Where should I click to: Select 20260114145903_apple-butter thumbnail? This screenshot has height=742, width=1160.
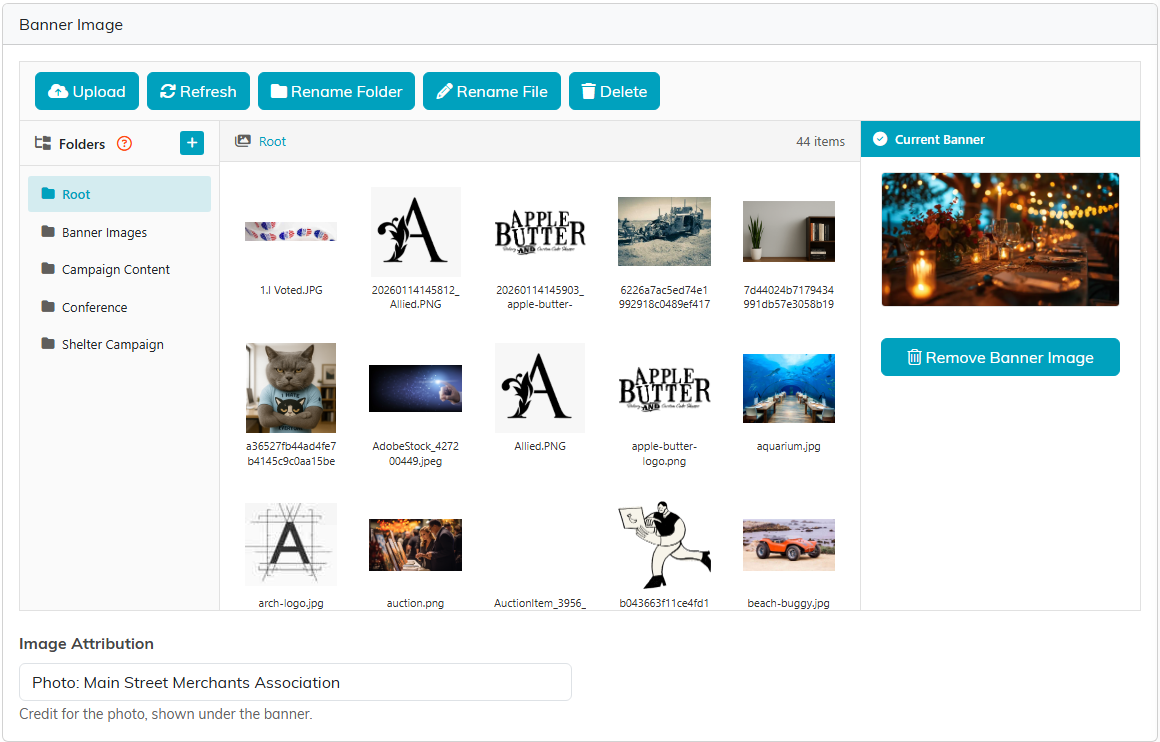540,232
